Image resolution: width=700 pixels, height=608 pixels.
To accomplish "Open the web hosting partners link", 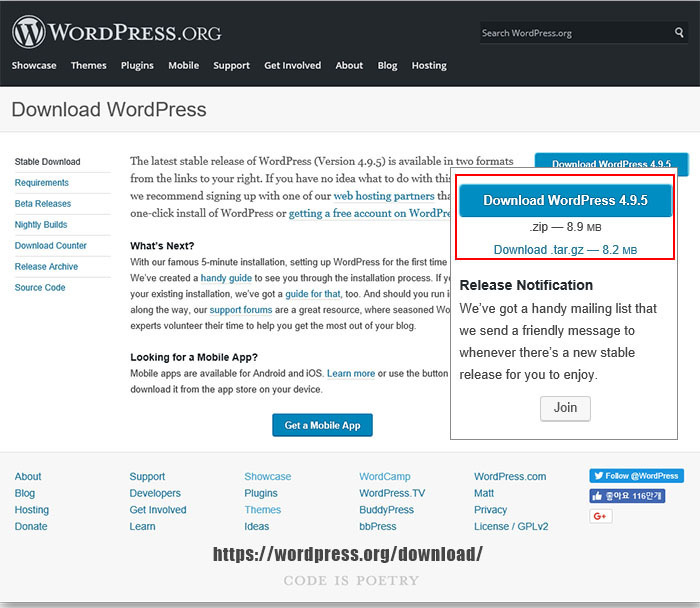I will point(384,196).
